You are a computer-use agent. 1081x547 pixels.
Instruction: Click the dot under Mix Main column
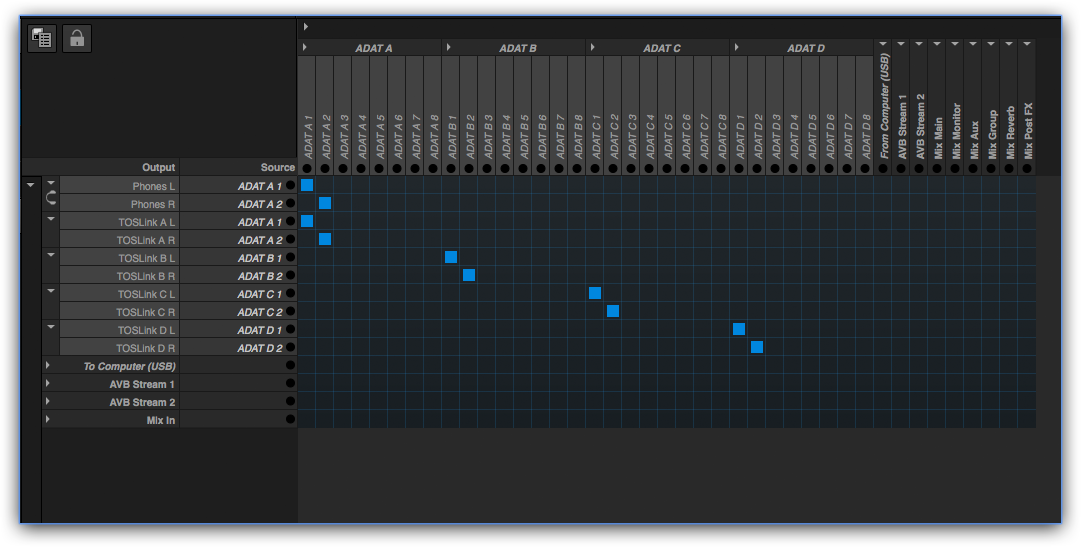click(x=937, y=168)
